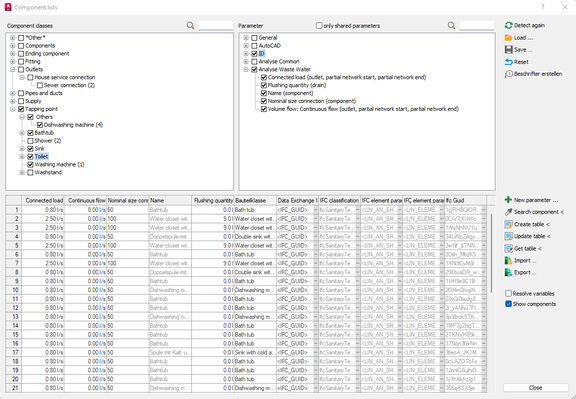
Task: Collapse the Tapping point tree node
Action: coord(12,109)
